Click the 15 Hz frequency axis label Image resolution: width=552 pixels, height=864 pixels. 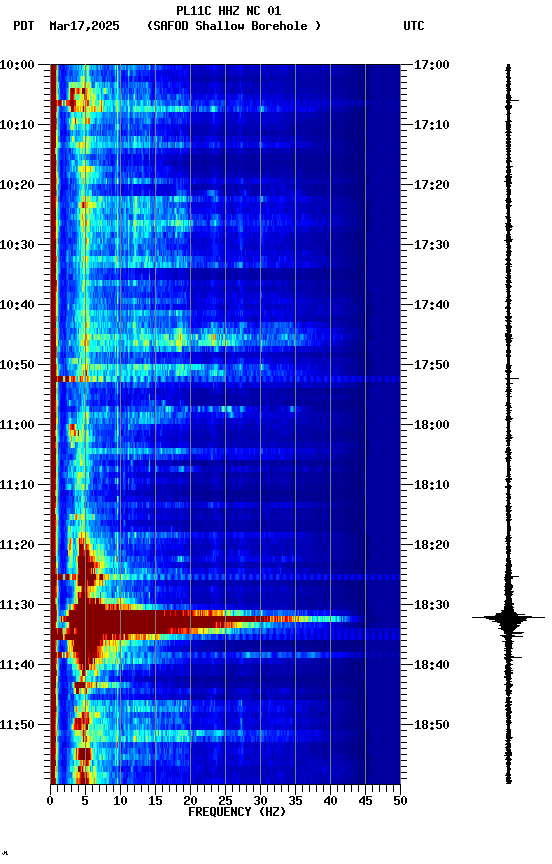[x=155, y=801]
